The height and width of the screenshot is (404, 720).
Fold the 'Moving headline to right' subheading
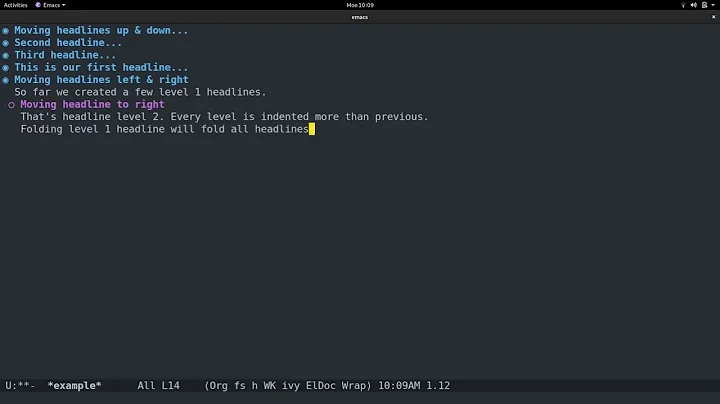point(92,105)
